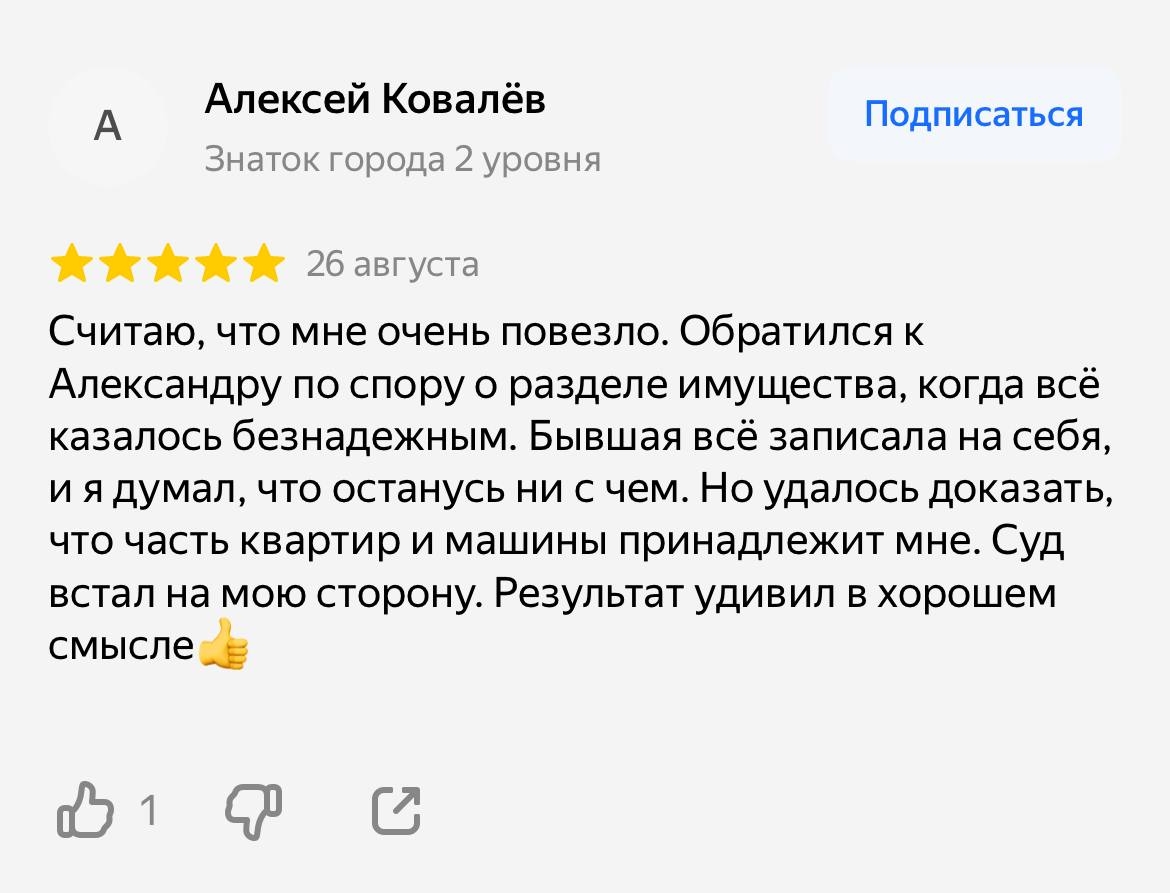Click the like count number 1

pos(148,809)
